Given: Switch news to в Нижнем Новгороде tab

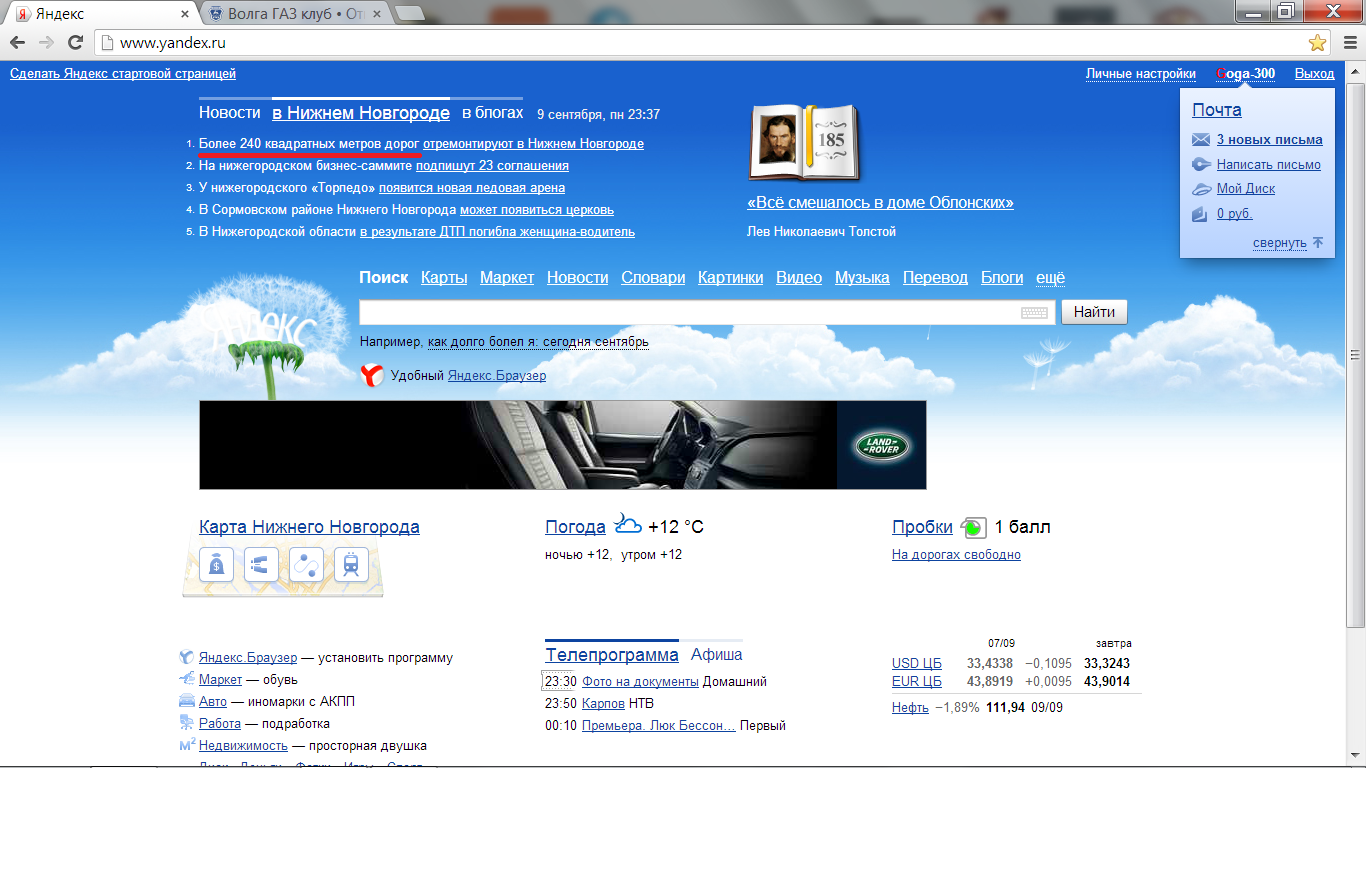Looking at the screenshot, I should [x=361, y=113].
